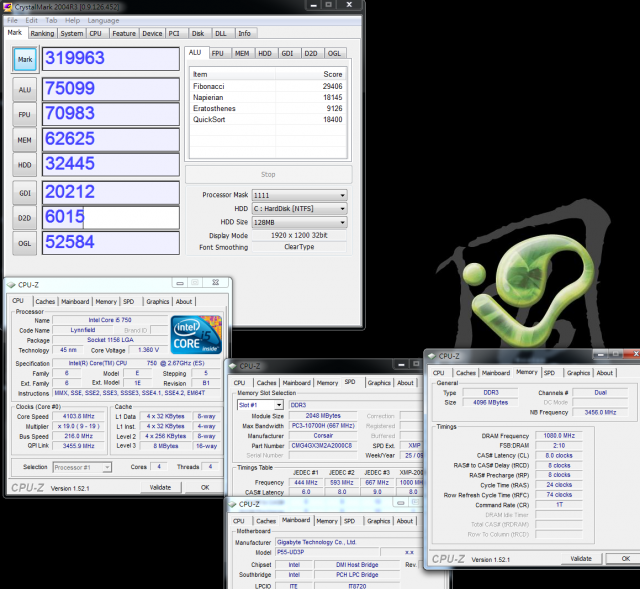
Task: Switch to the Disk tab
Action: tap(198, 33)
